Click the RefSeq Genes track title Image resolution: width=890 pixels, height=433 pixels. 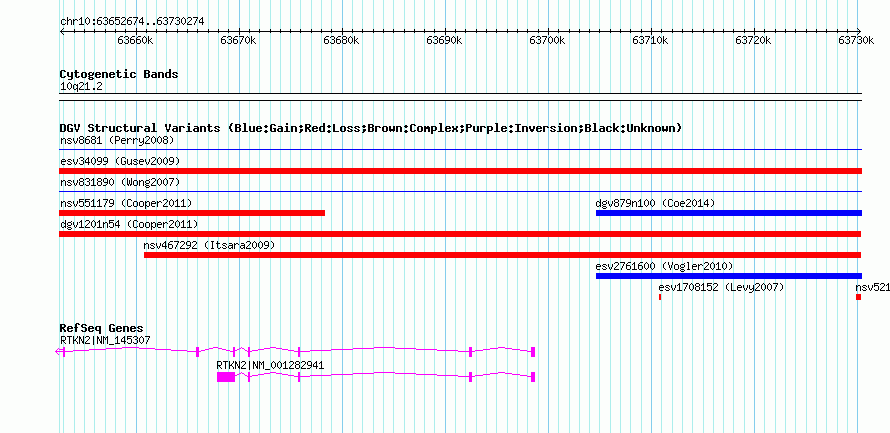101,328
